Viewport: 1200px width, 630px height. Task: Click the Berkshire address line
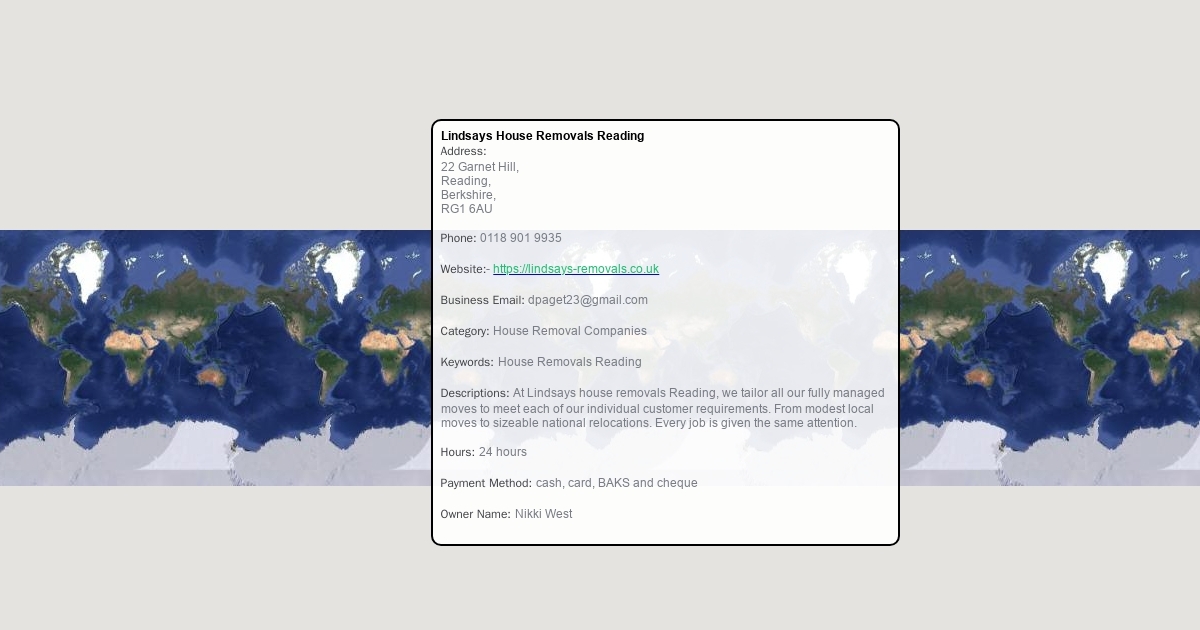coord(467,195)
